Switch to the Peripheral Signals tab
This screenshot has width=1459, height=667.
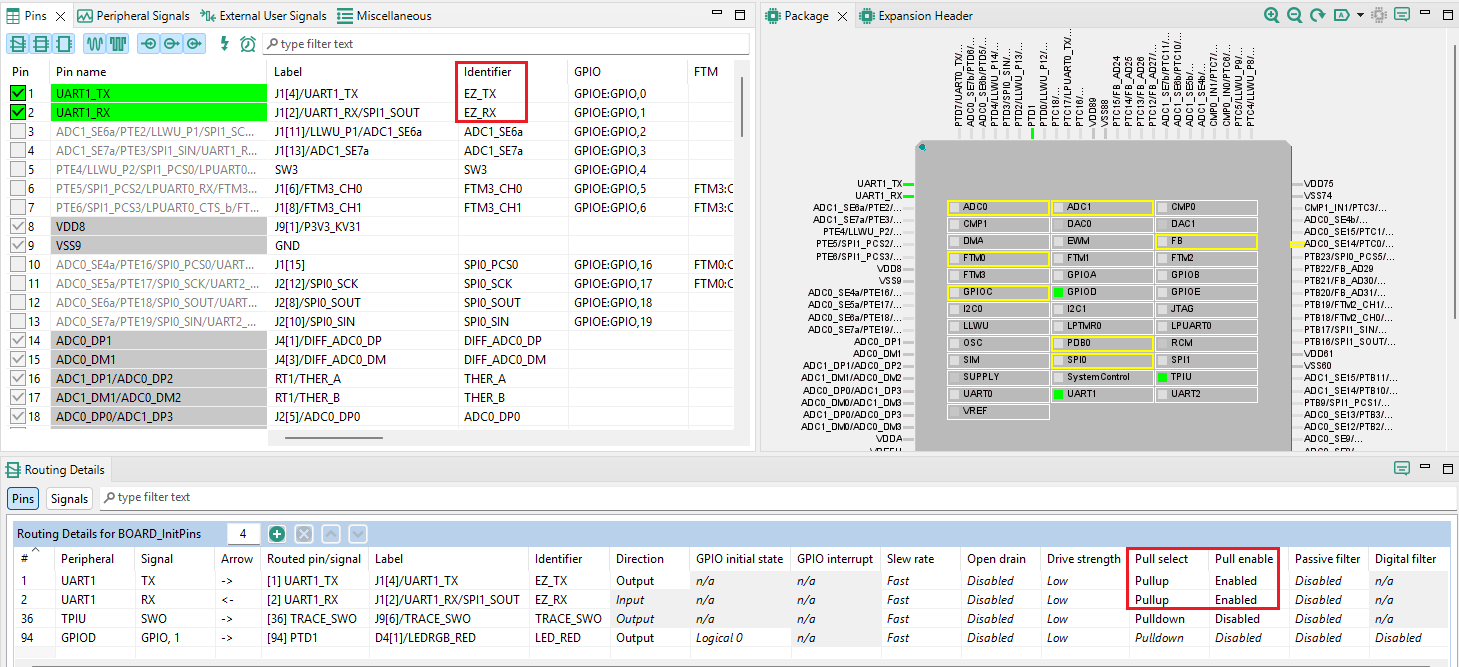pos(134,16)
